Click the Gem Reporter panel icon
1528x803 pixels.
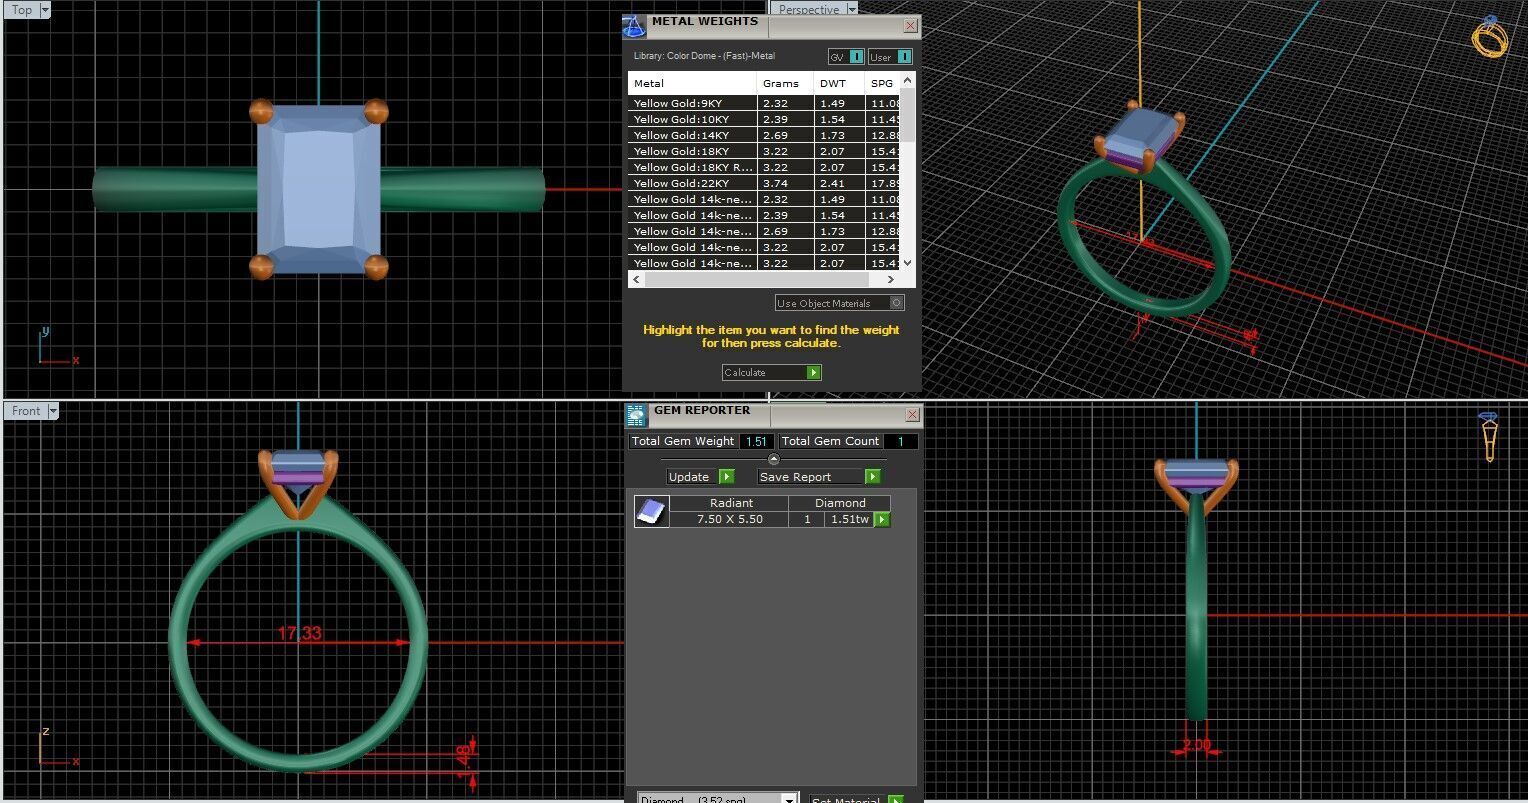(637, 415)
